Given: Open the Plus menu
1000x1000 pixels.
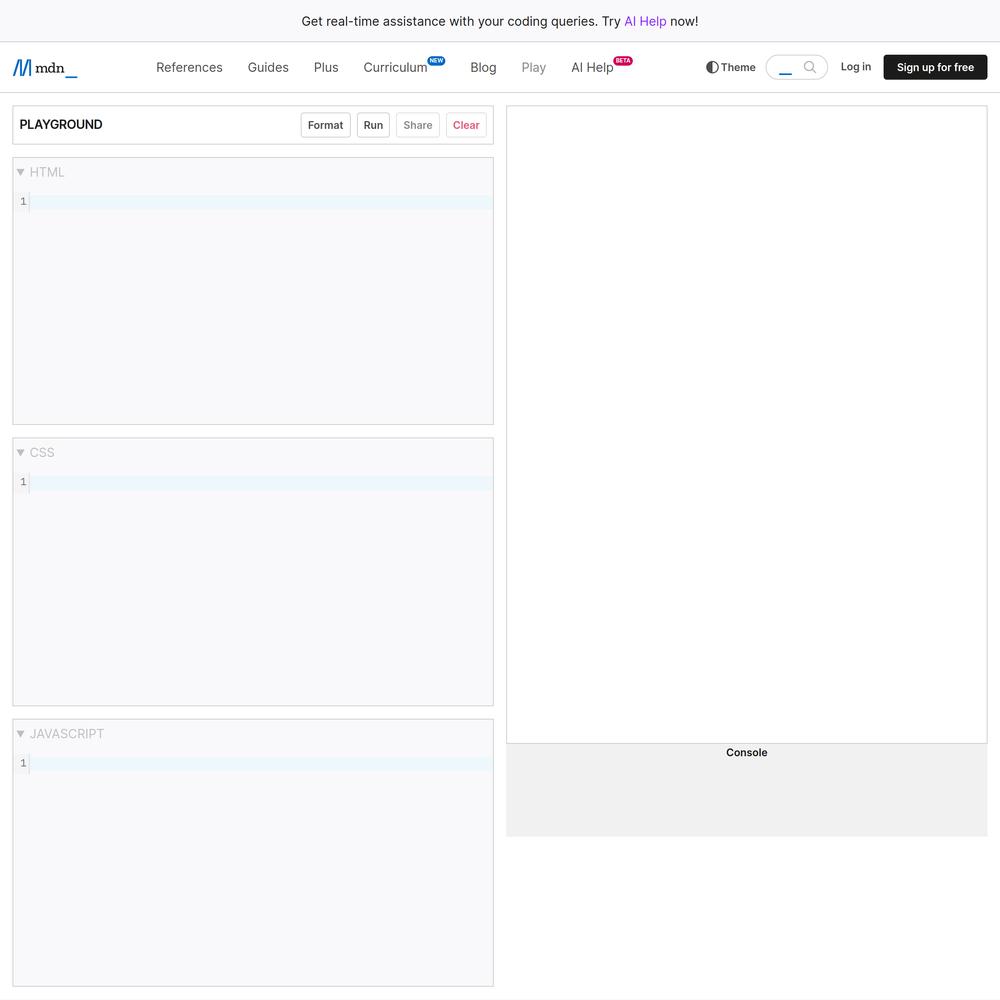Looking at the screenshot, I should point(326,68).
